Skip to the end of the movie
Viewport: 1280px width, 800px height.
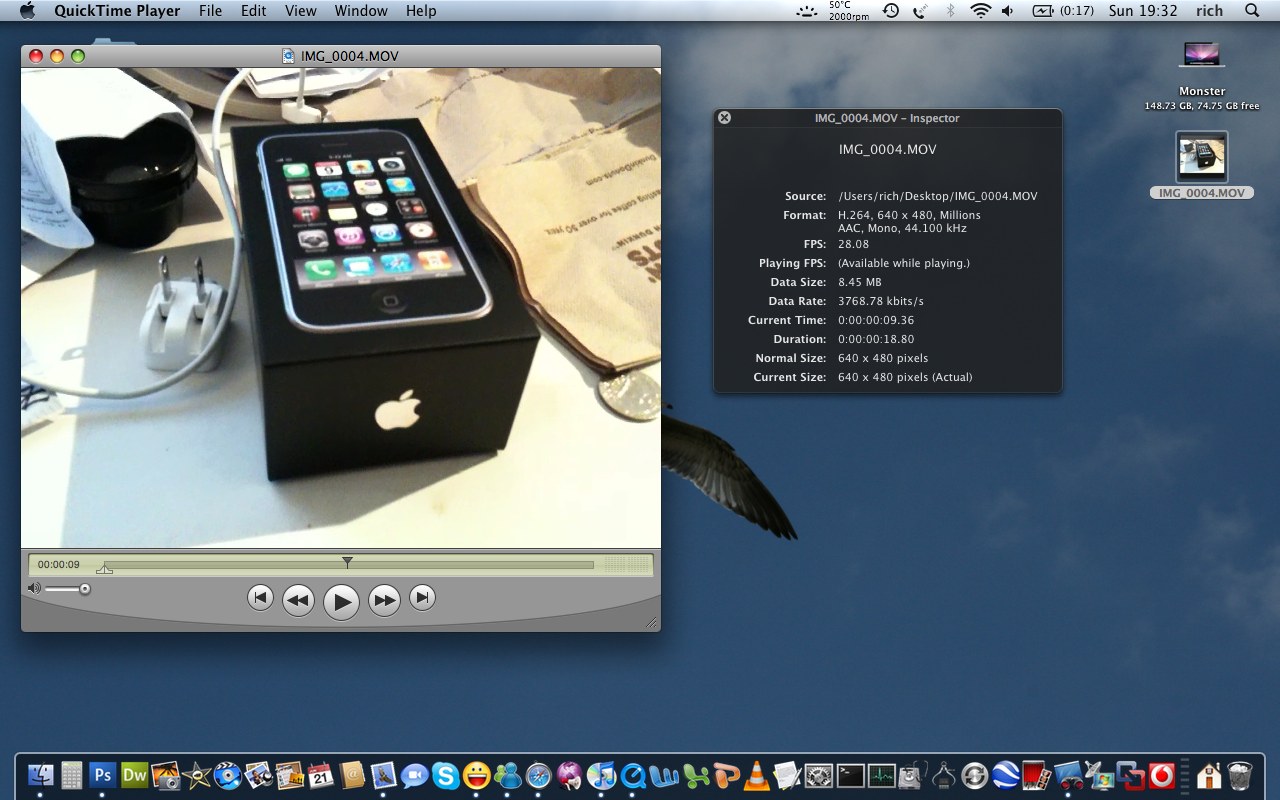(423, 598)
